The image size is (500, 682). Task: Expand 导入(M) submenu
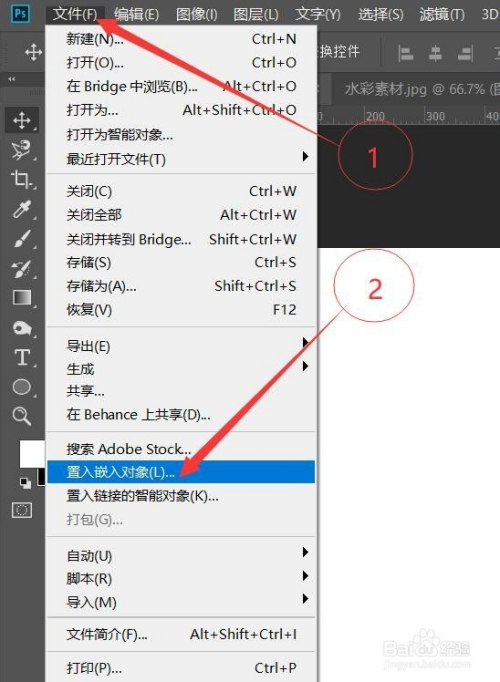coord(181,602)
